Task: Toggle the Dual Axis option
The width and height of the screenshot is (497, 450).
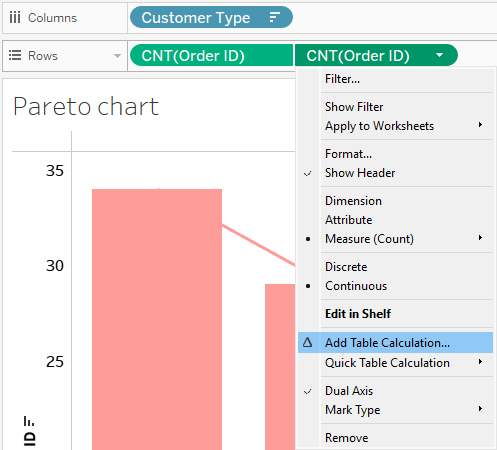Action: coord(349,391)
